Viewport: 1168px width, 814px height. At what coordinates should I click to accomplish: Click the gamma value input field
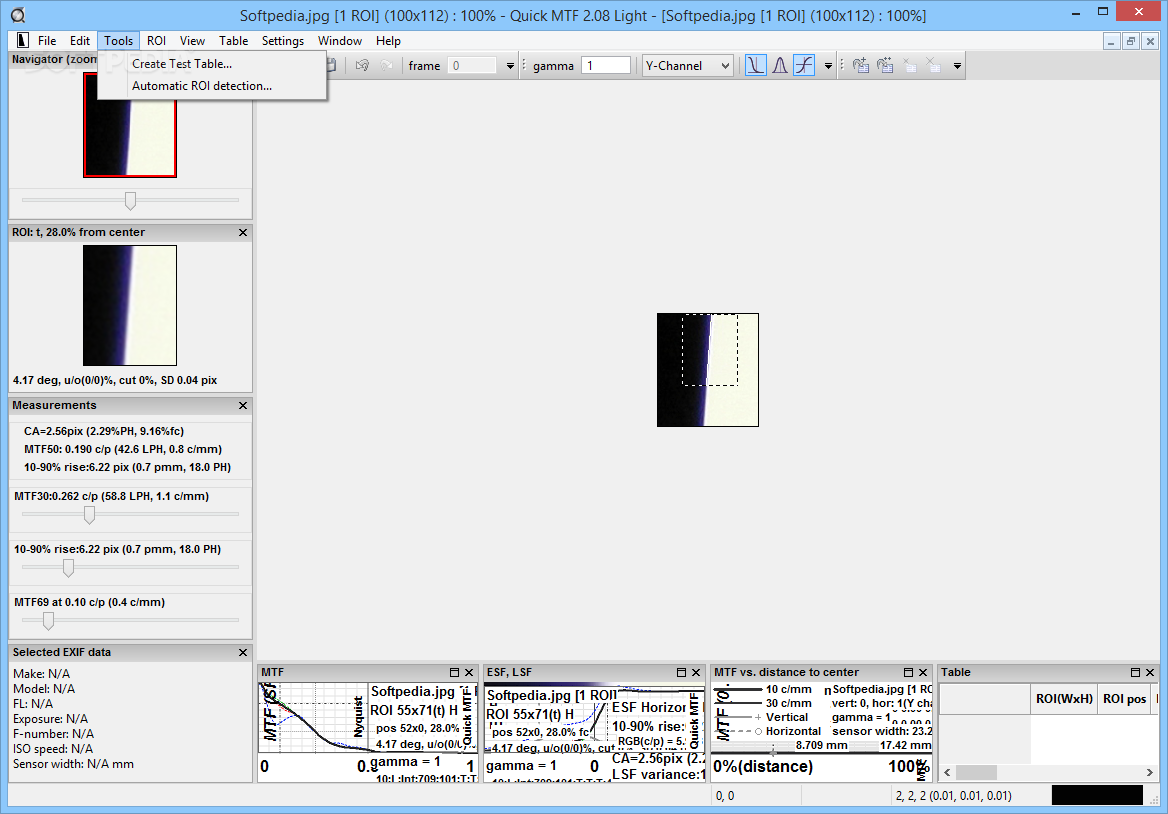pos(606,66)
